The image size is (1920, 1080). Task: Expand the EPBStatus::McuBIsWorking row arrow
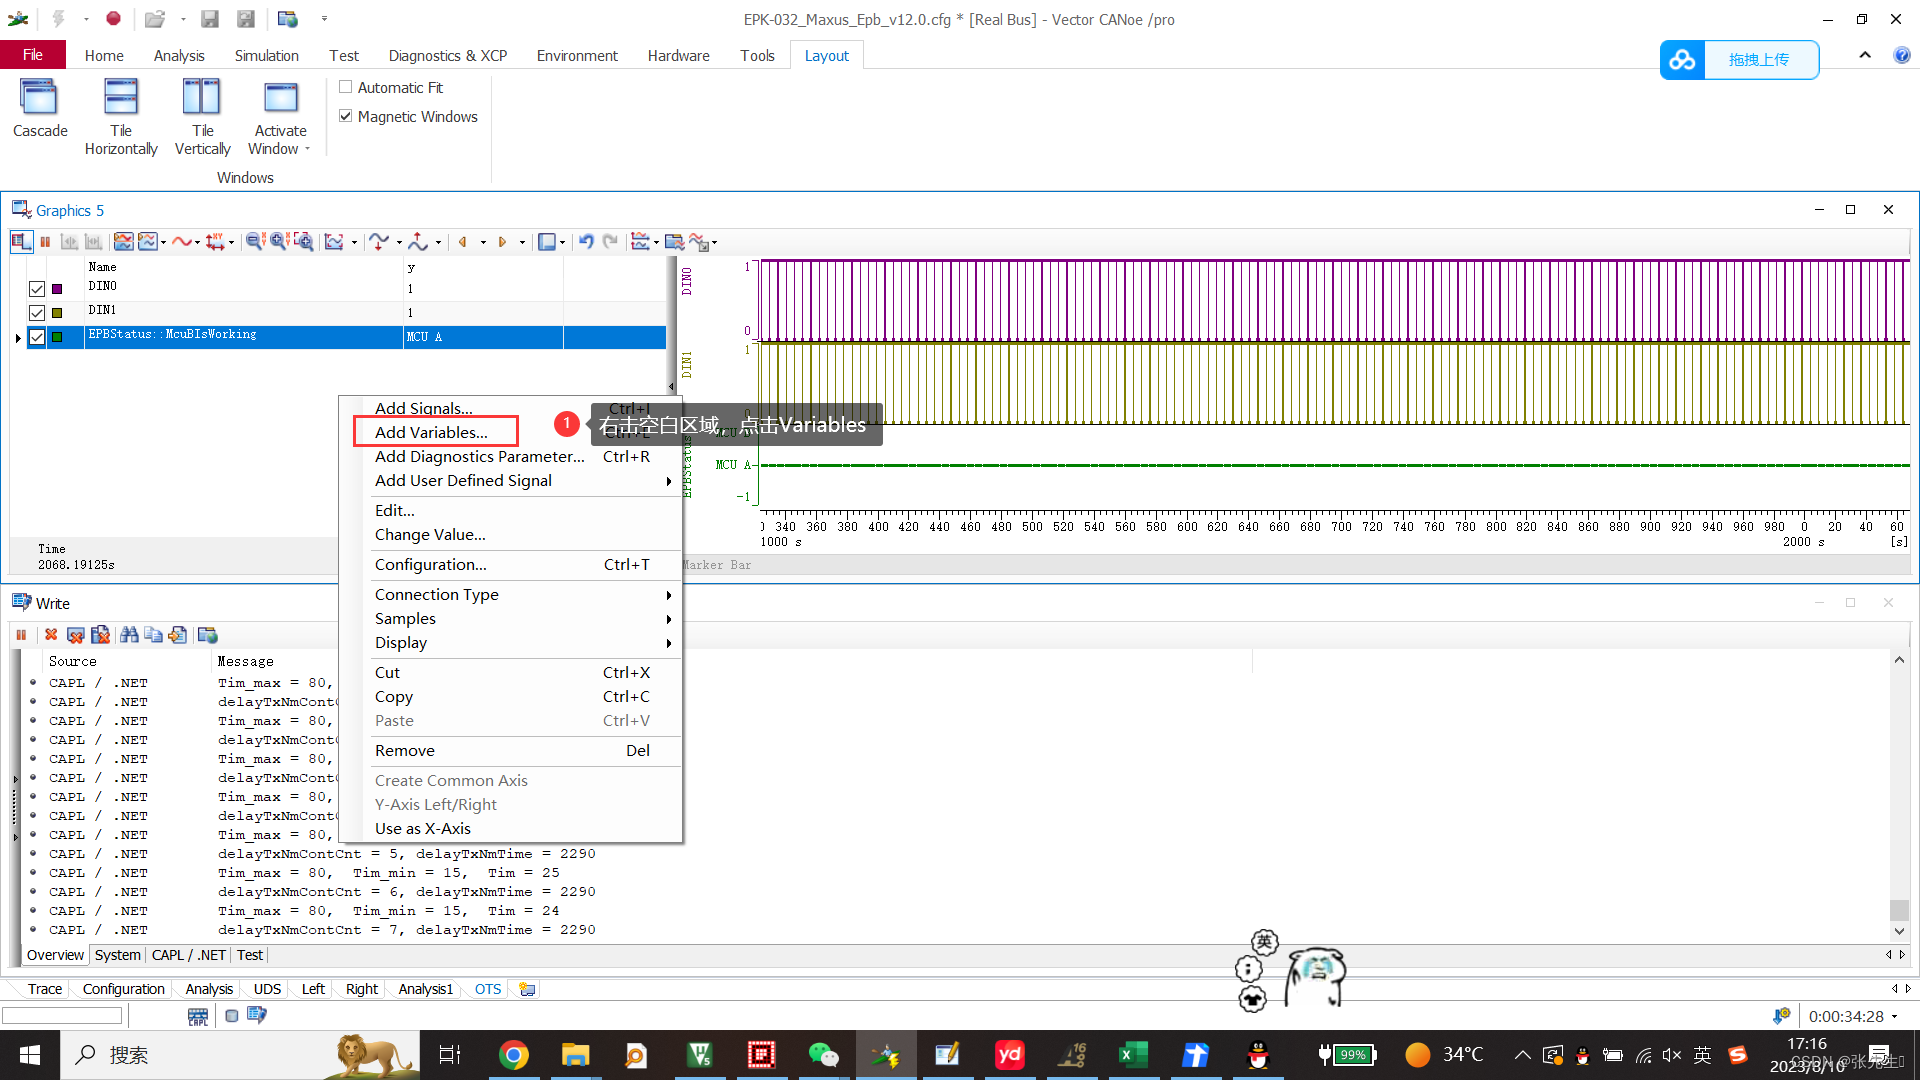click(x=18, y=338)
